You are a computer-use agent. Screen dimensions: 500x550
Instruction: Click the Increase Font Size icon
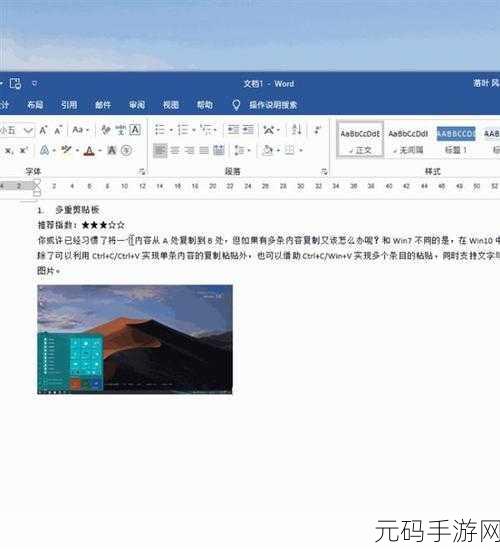point(43,130)
